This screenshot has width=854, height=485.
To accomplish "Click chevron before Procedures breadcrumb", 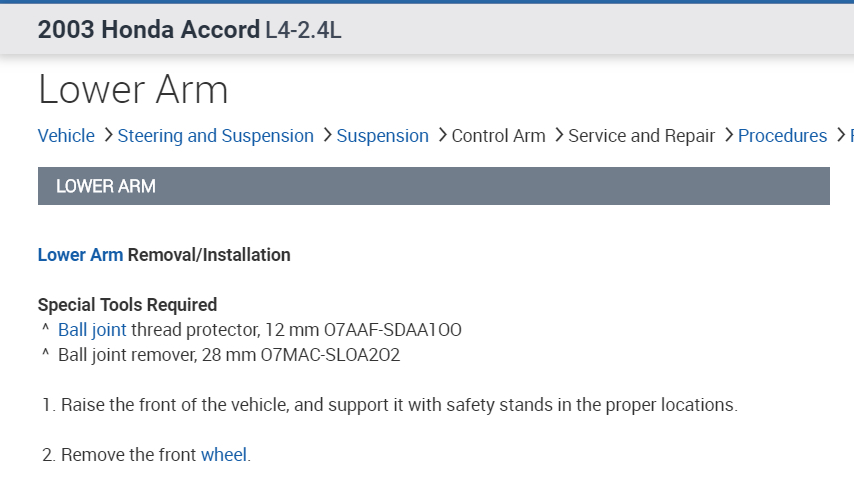I will pyautogui.click(x=729, y=135).
